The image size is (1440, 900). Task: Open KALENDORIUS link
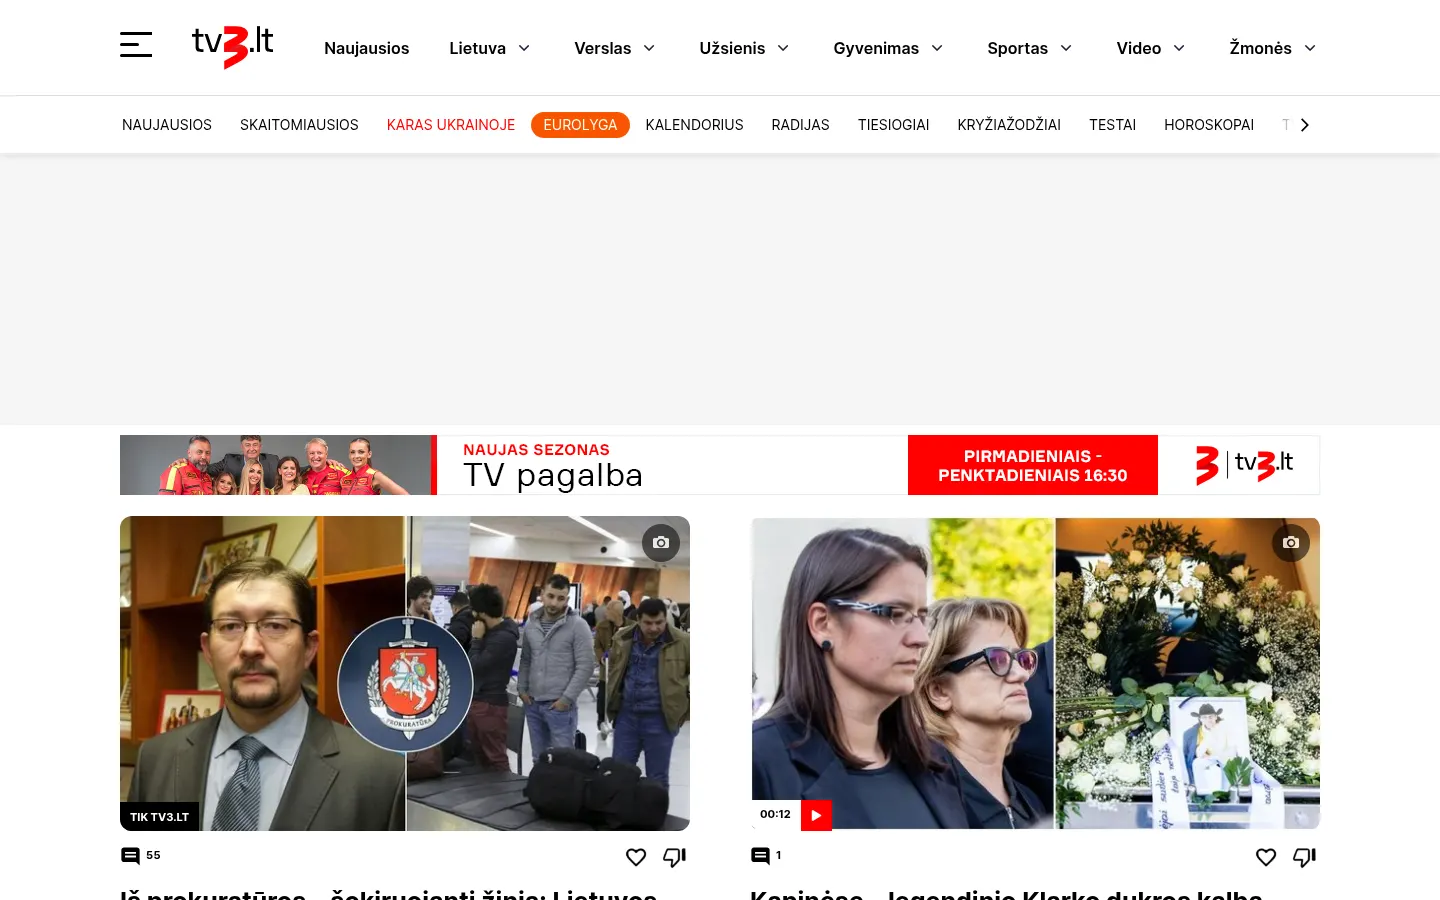(x=695, y=125)
